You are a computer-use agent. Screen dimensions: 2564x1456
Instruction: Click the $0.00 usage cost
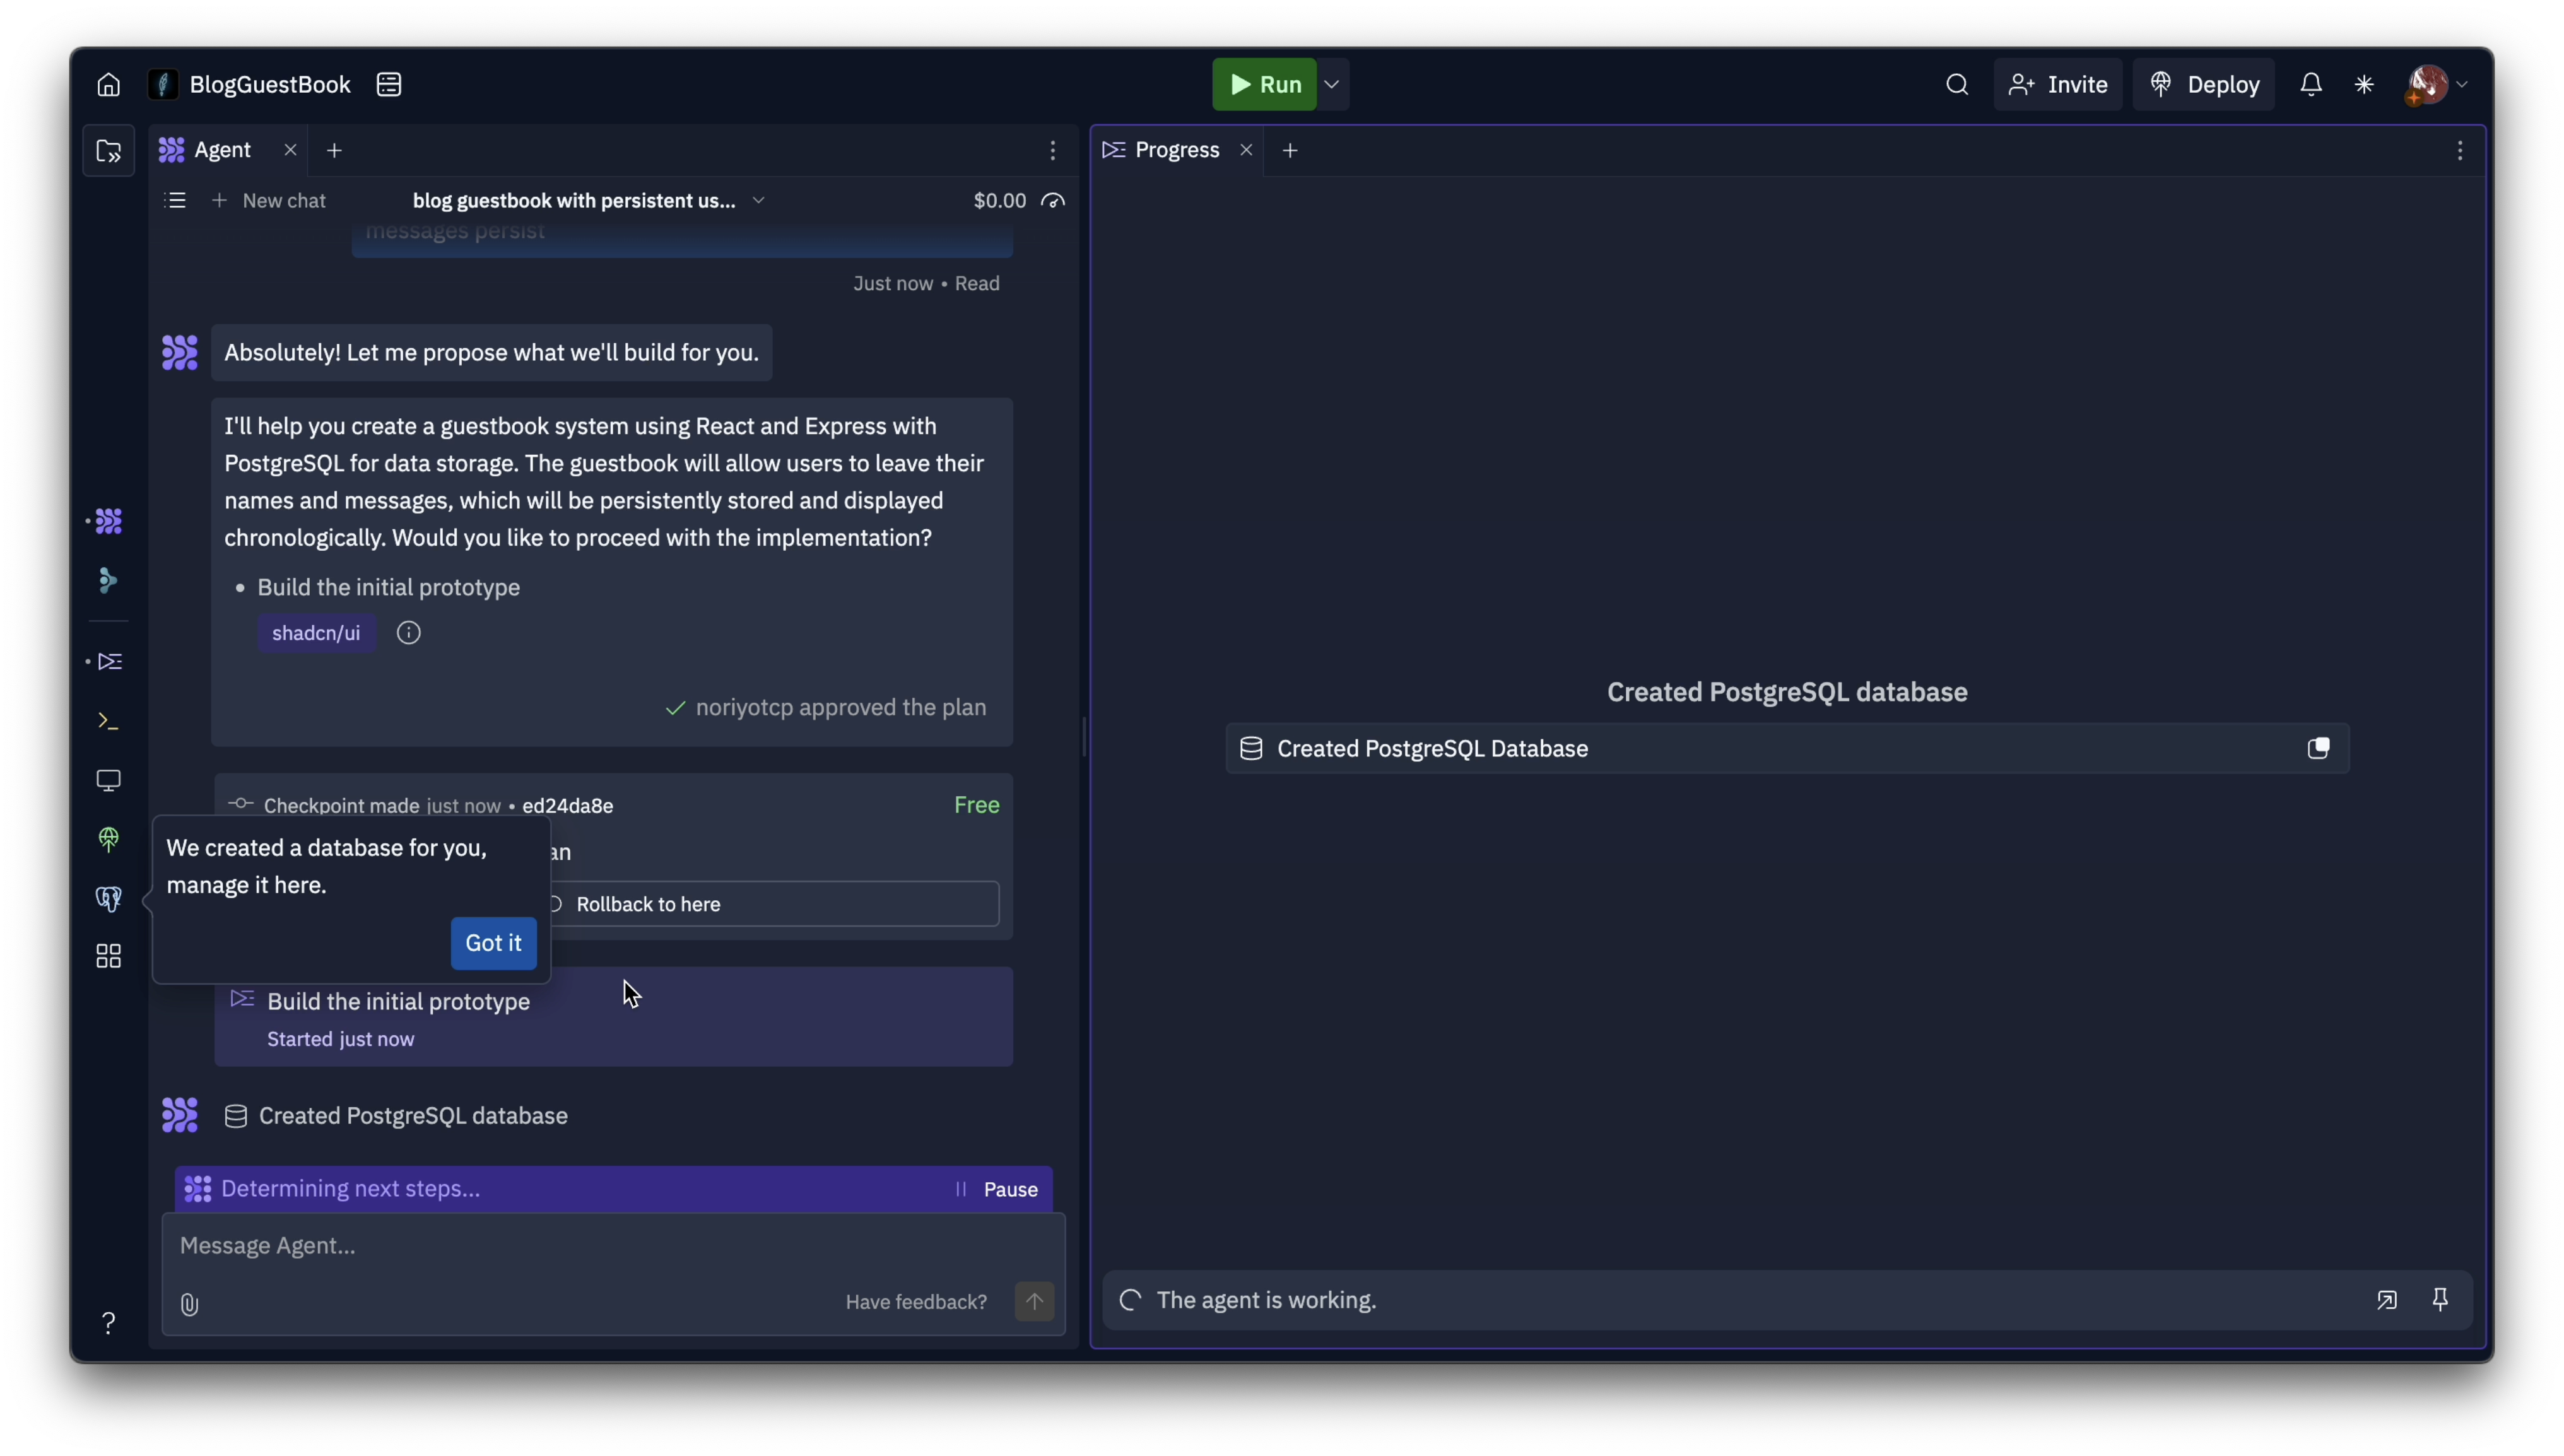point(999,201)
